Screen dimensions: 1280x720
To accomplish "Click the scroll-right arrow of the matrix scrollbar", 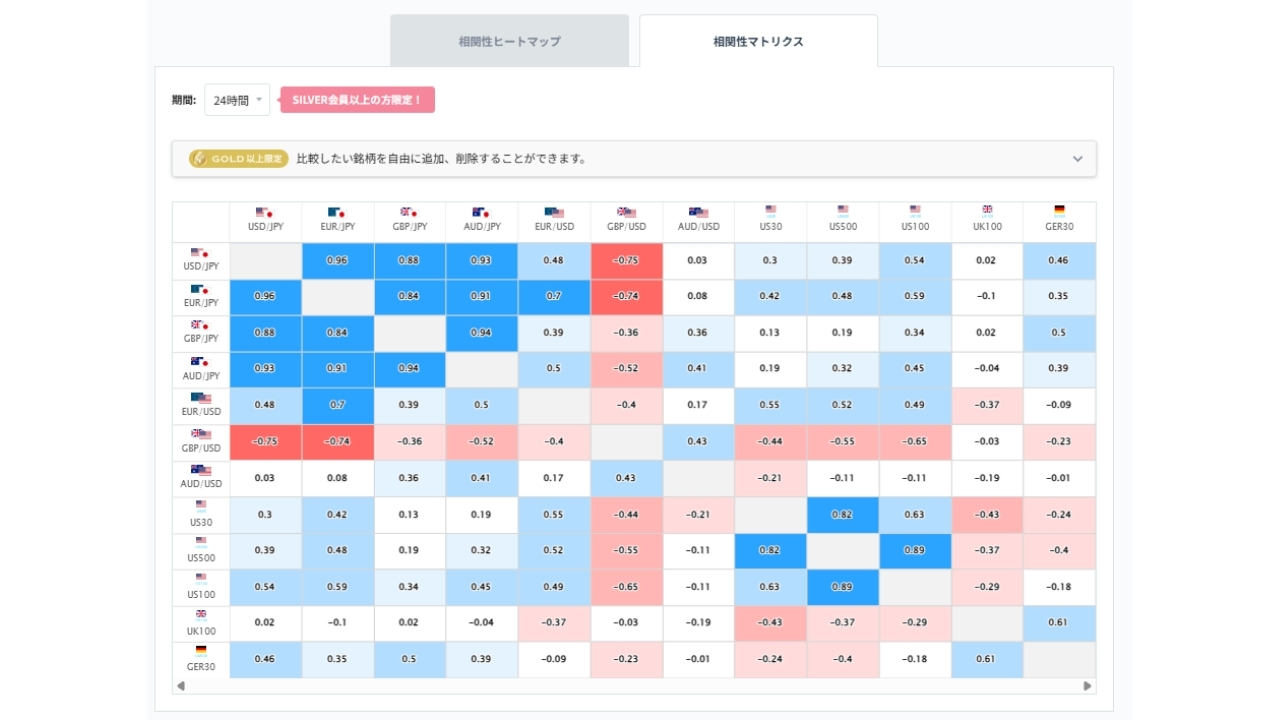I will point(1087,686).
